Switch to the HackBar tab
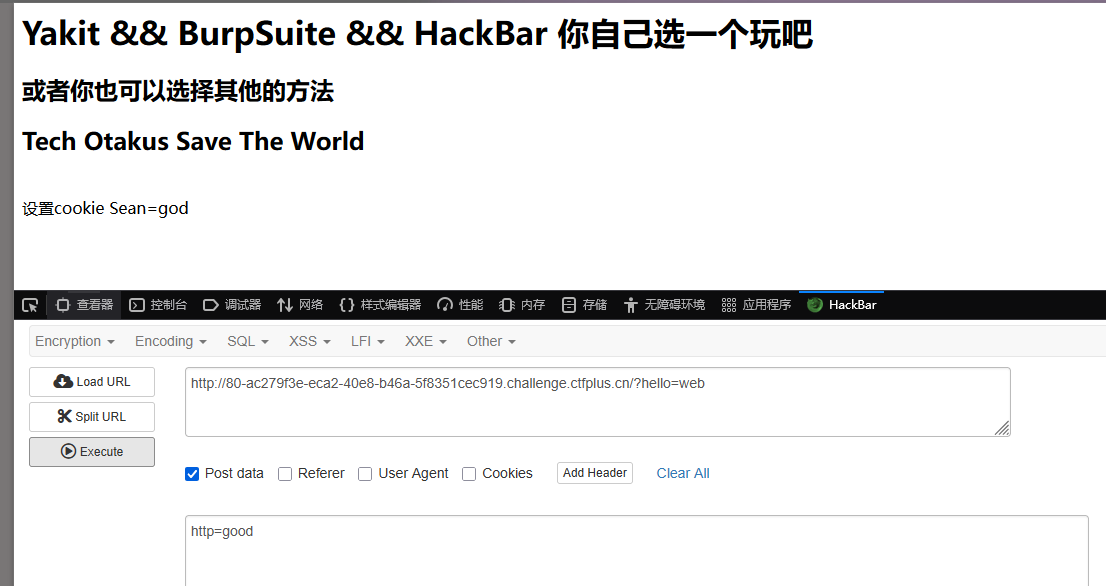1106x586 pixels. coord(841,305)
